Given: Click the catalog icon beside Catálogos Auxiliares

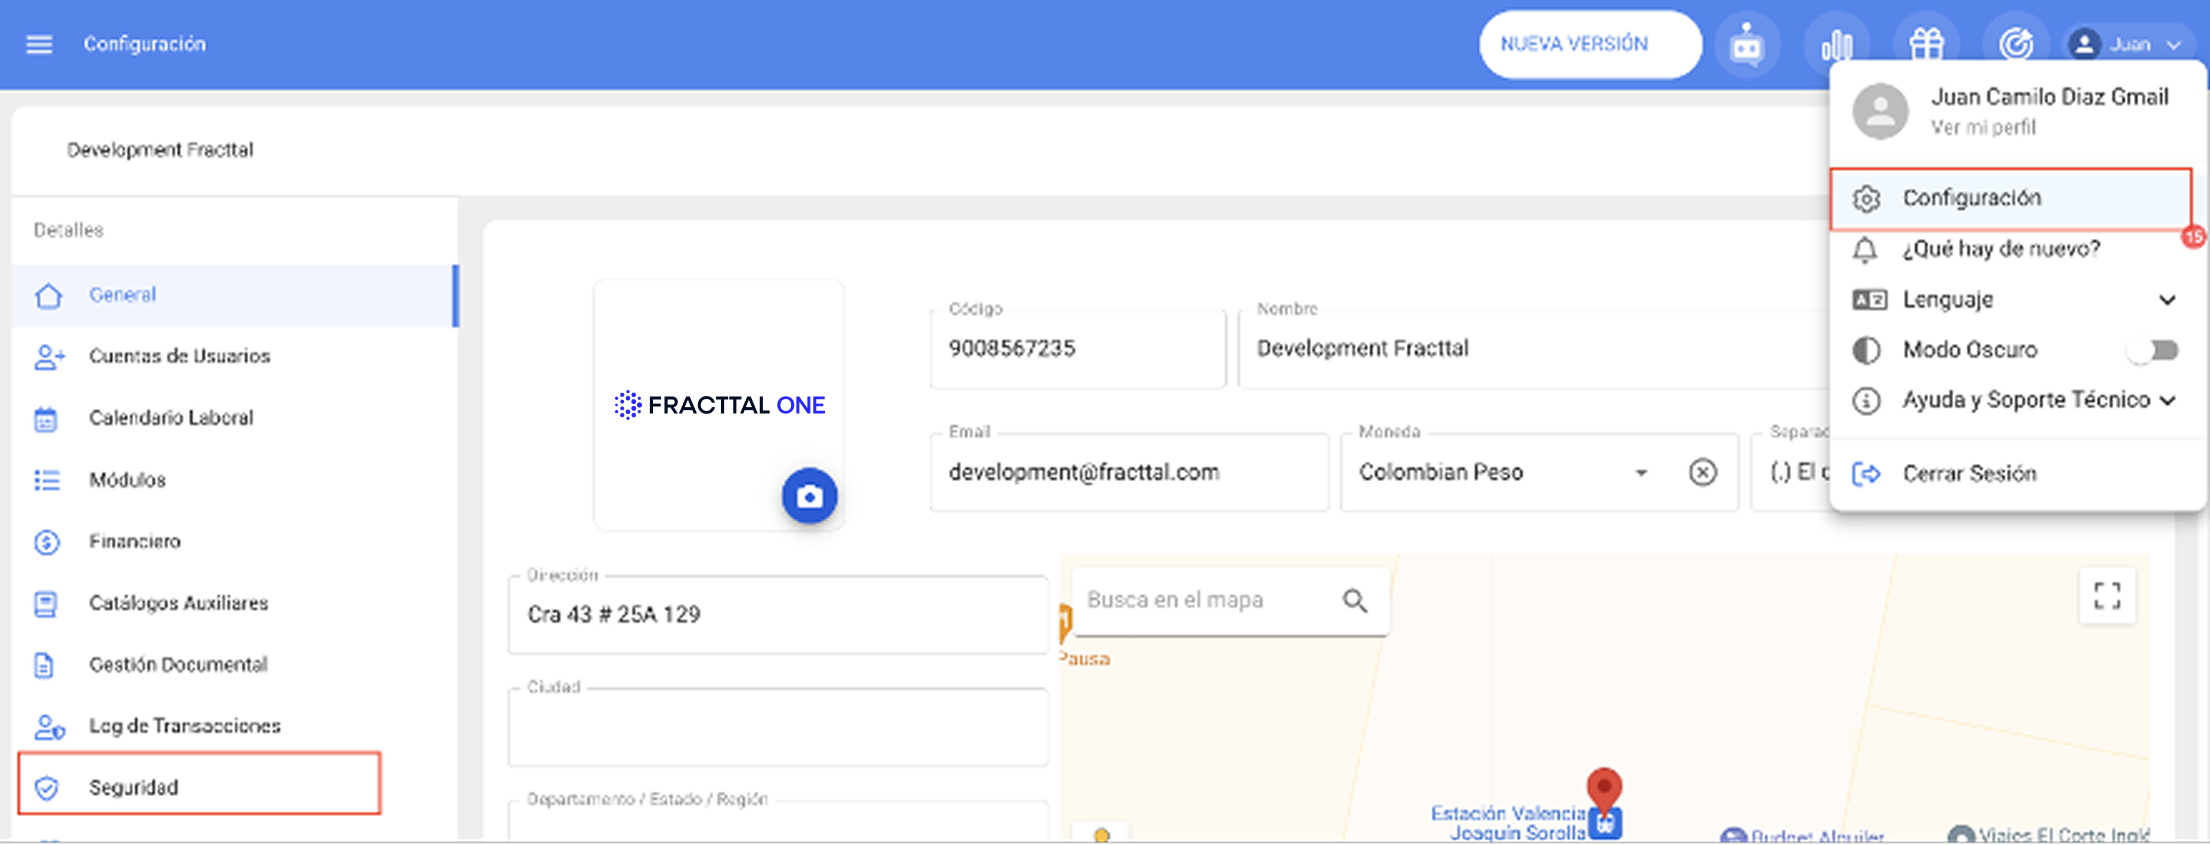Looking at the screenshot, I should point(46,604).
